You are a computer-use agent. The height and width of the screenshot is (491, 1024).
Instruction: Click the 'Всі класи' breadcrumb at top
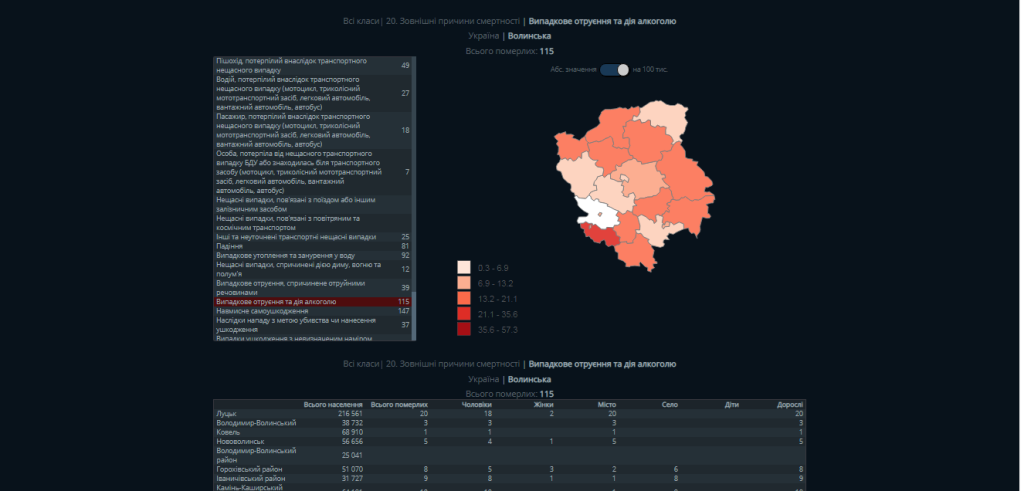361,20
